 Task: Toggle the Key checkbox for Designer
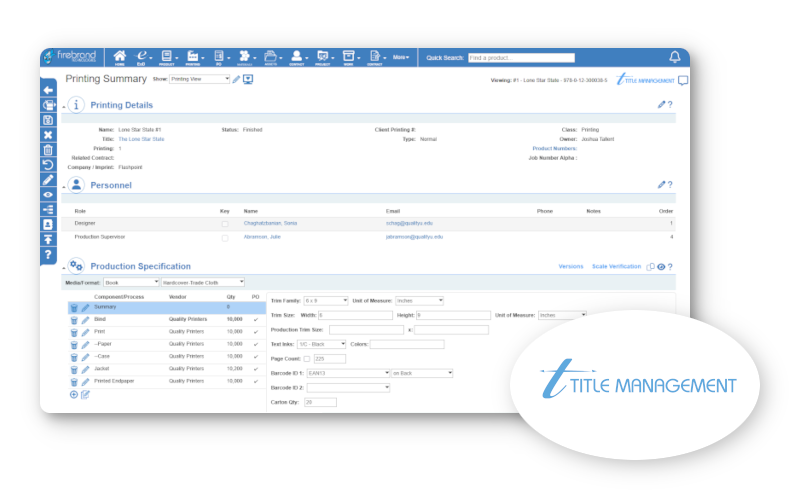click(225, 224)
